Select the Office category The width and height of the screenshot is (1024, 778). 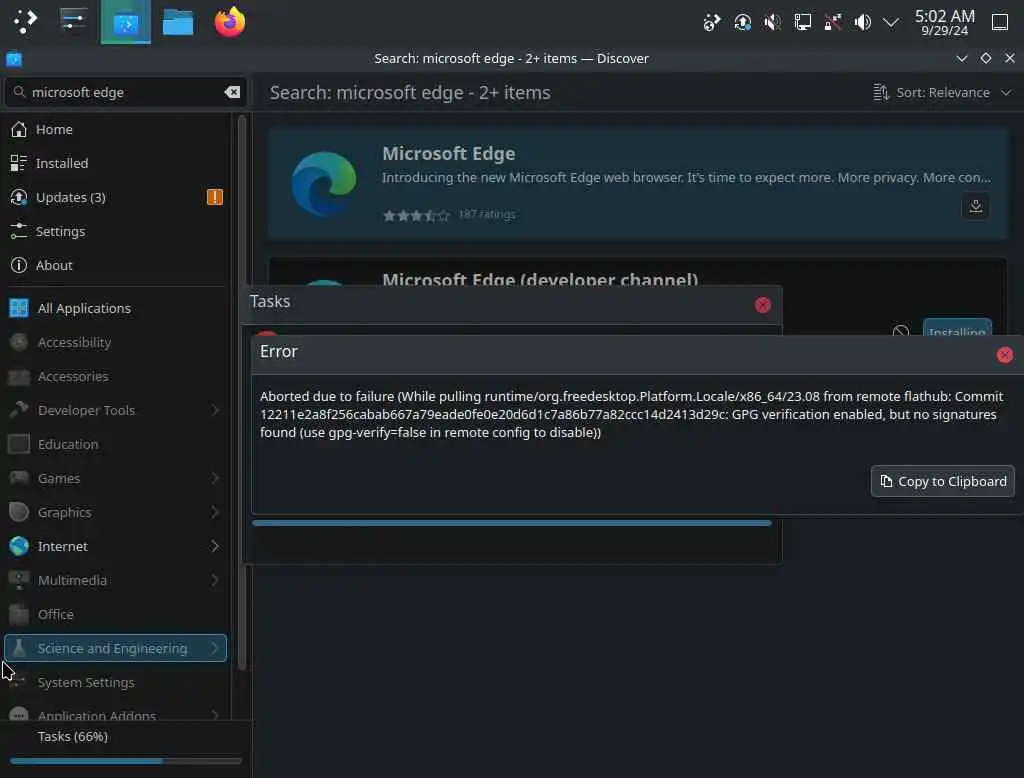116,614
